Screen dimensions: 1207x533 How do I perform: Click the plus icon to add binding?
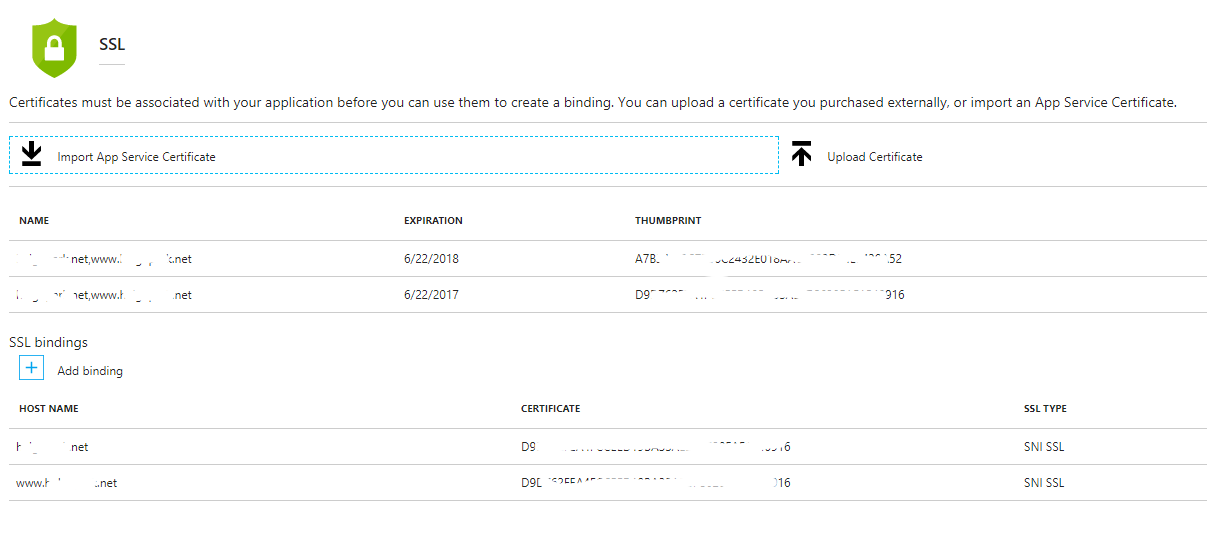pyautogui.click(x=32, y=369)
